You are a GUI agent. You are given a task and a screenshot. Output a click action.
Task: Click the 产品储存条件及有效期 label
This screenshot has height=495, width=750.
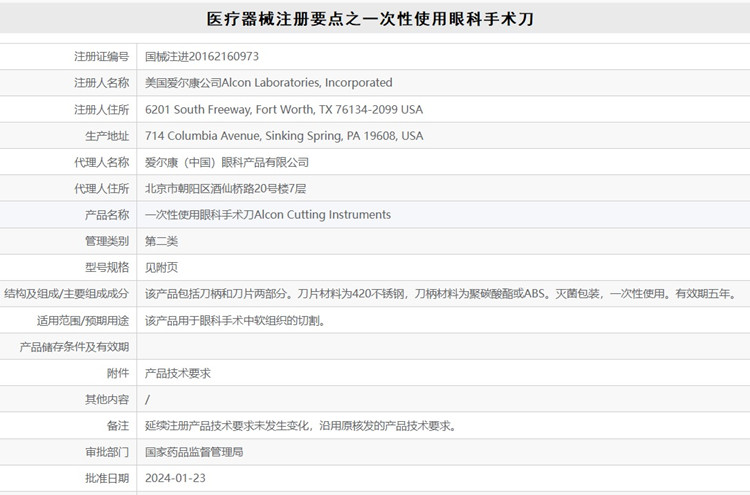pos(74,347)
